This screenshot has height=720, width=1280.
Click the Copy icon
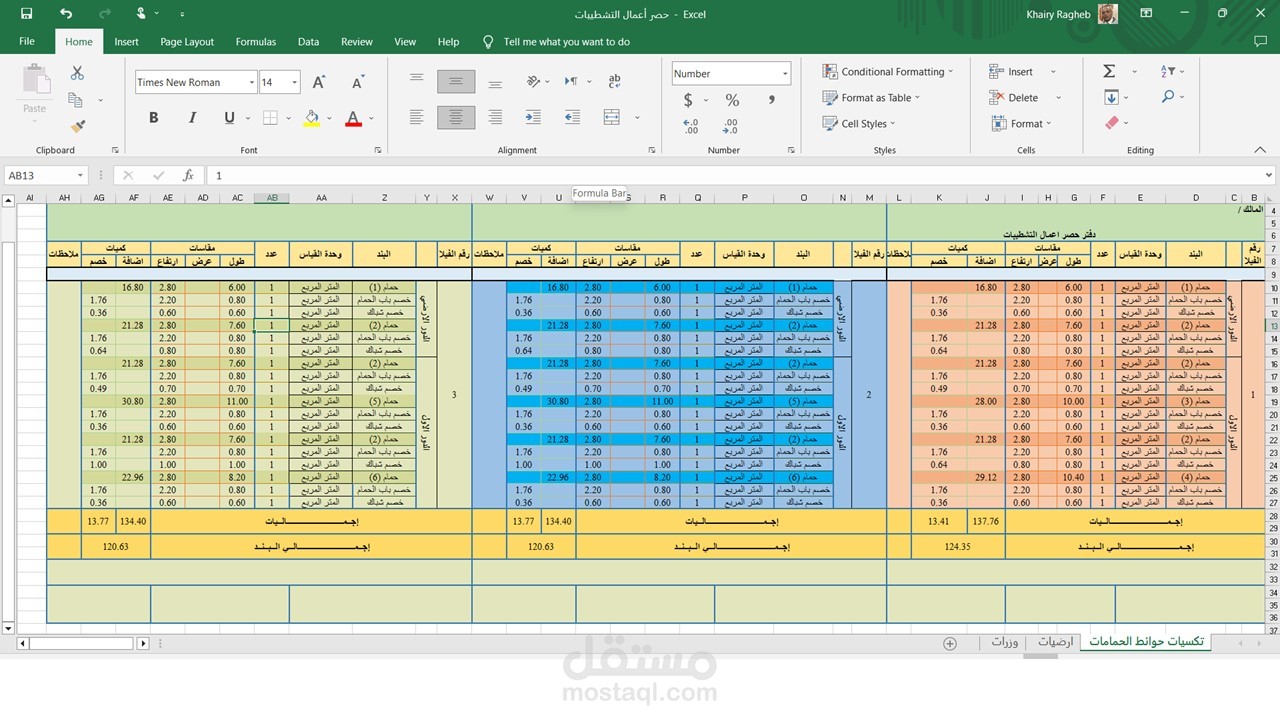coord(75,99)
